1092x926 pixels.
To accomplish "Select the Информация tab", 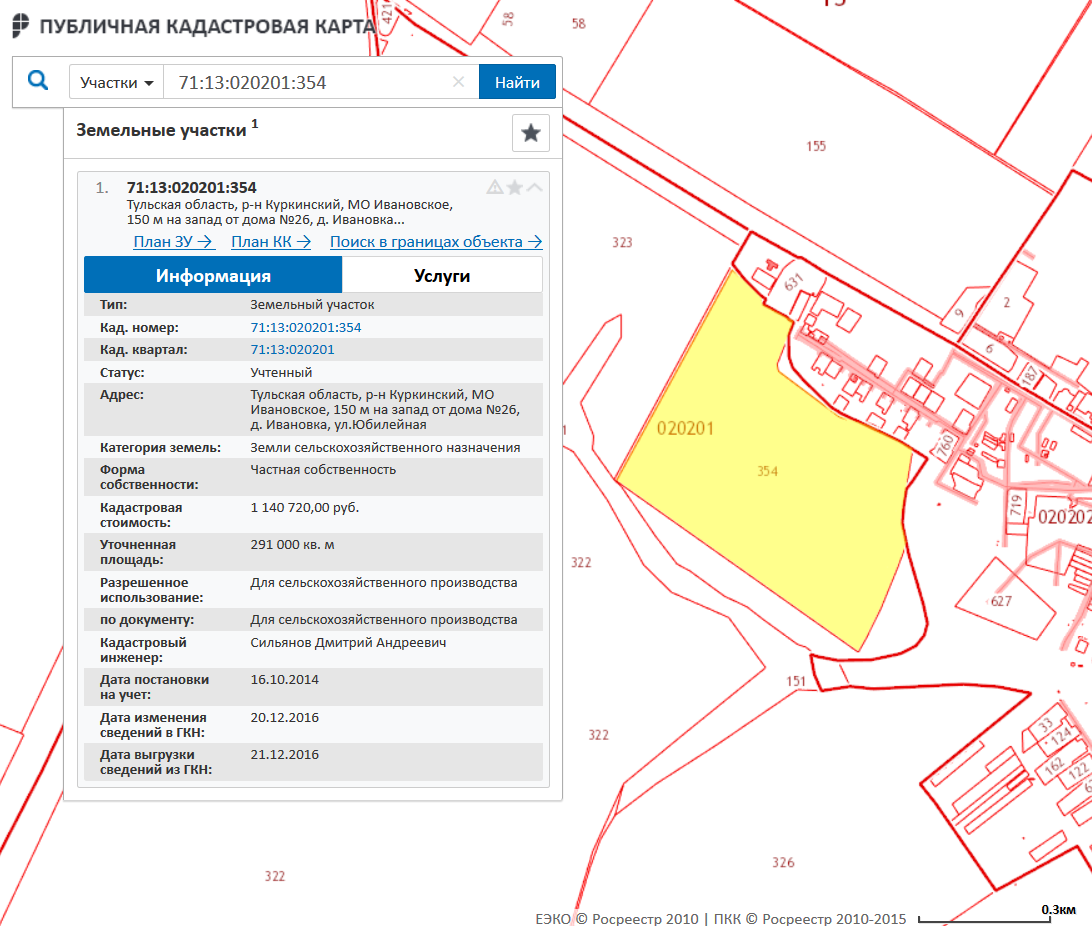I will coord(213,275).
